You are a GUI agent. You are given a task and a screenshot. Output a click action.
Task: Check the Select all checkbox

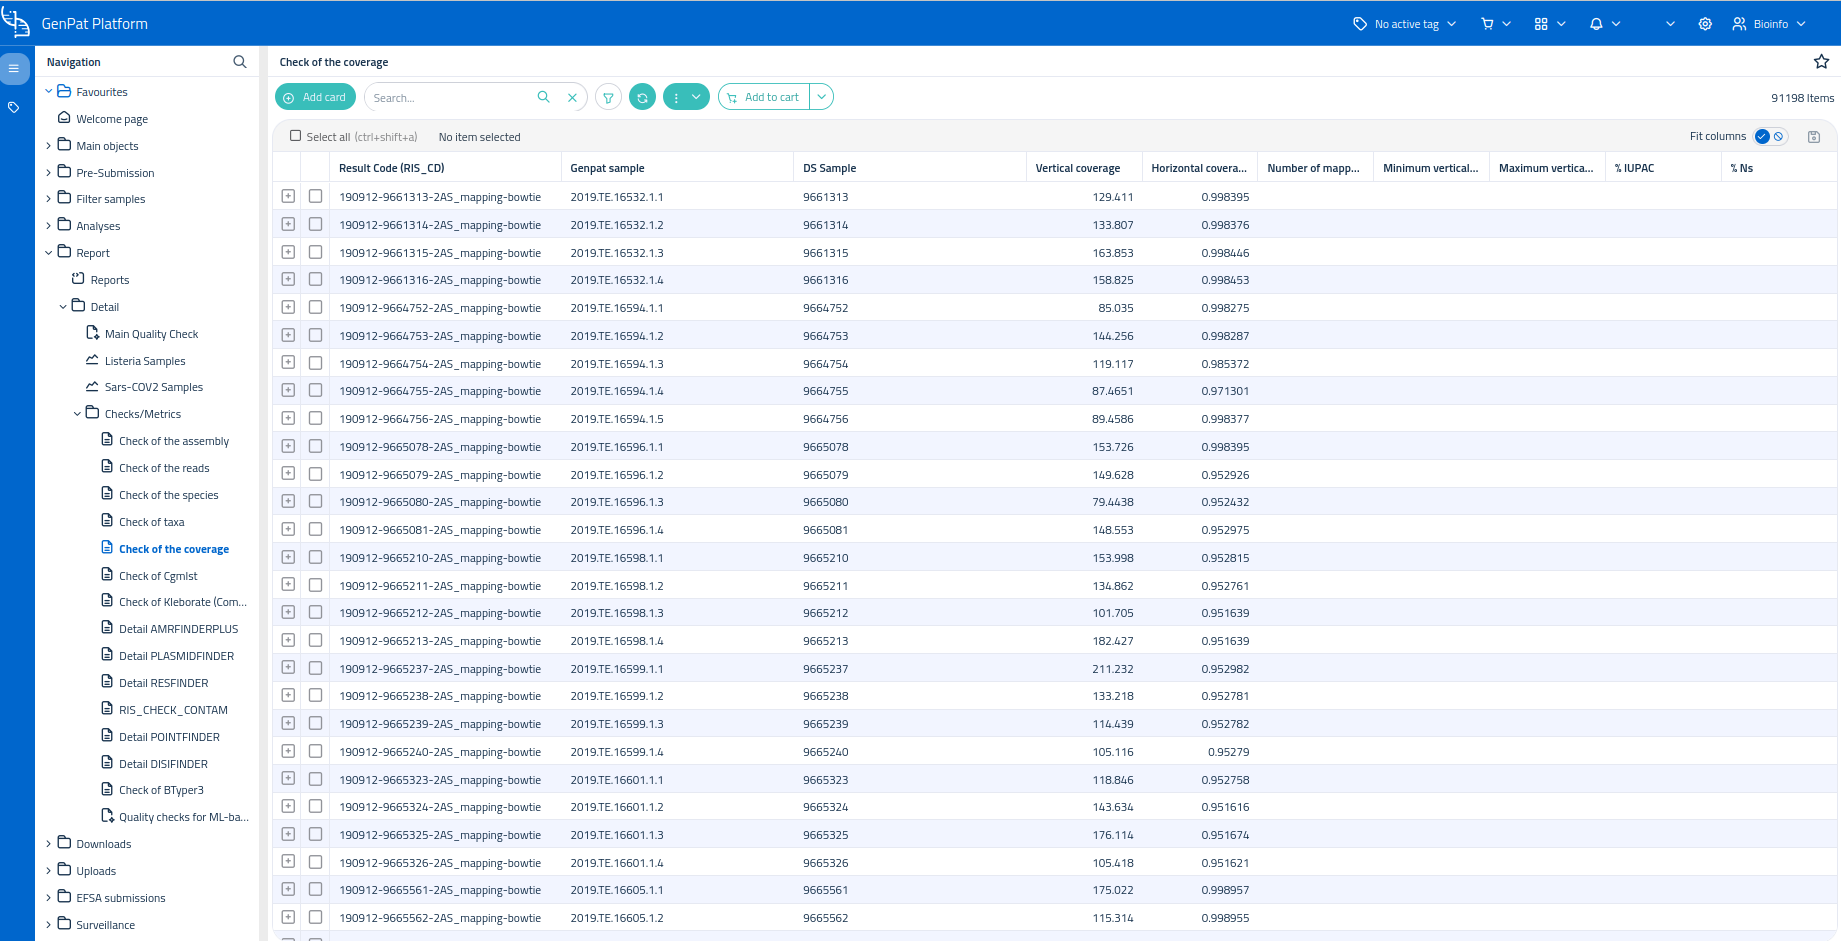(295, 136)
